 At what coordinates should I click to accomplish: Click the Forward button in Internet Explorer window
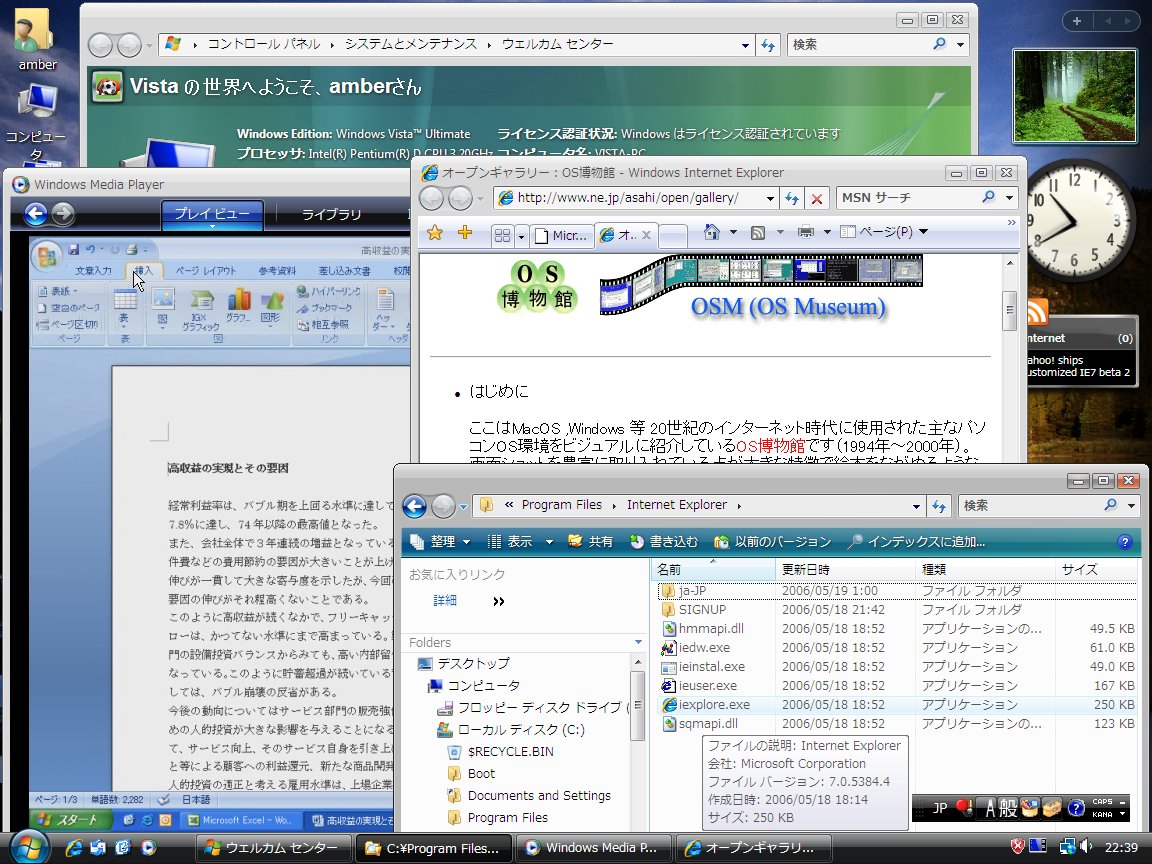point(461,198)
